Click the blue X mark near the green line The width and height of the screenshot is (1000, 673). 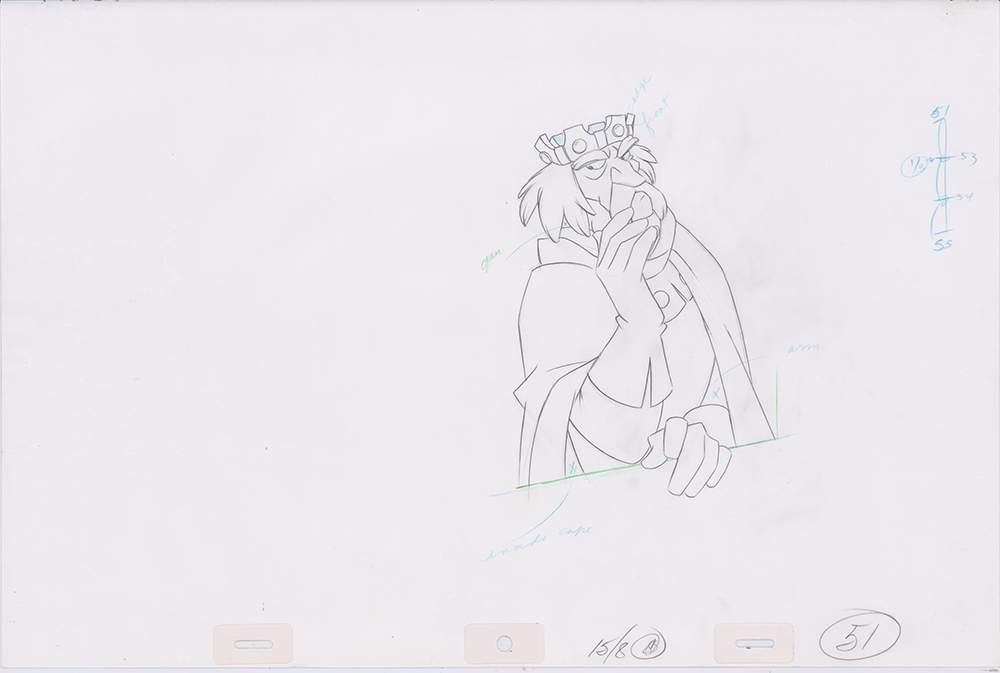tap(572, 468)
